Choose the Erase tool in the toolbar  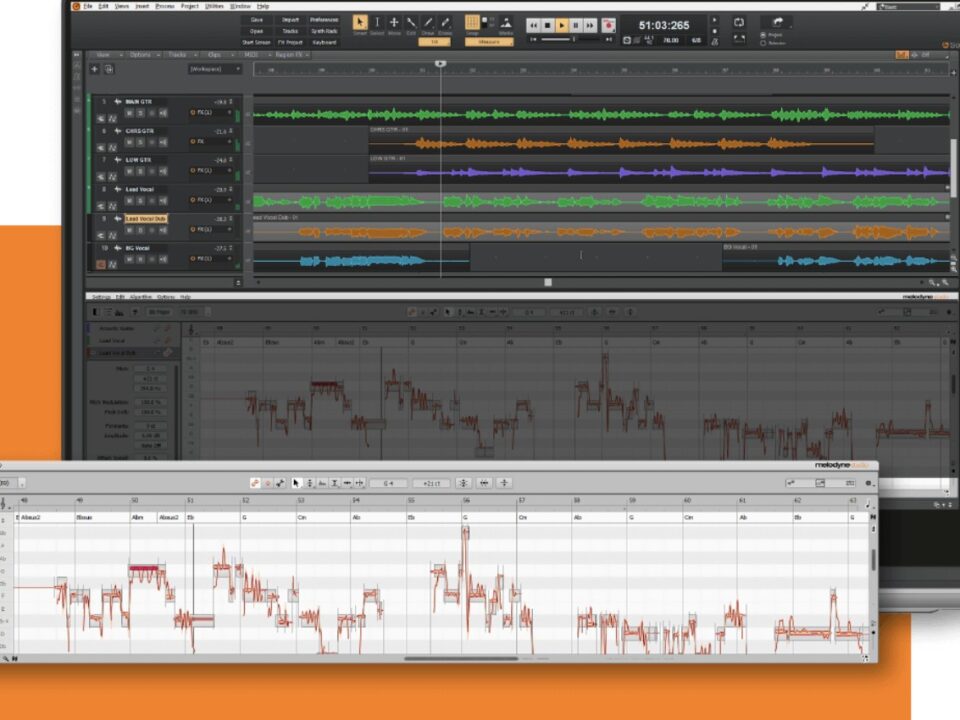(445, 23)
